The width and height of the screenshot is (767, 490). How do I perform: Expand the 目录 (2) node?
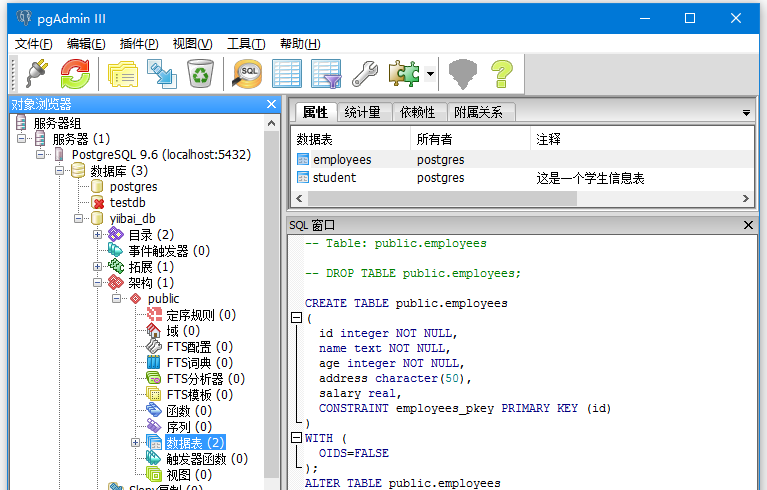click(97, 235)
